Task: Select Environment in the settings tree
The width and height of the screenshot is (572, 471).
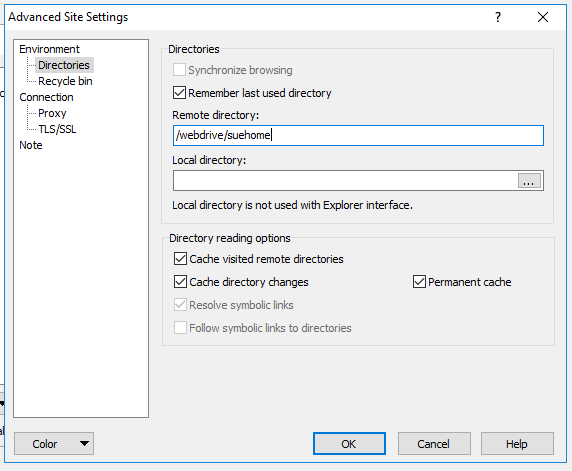Action: [x=50, y=49]
